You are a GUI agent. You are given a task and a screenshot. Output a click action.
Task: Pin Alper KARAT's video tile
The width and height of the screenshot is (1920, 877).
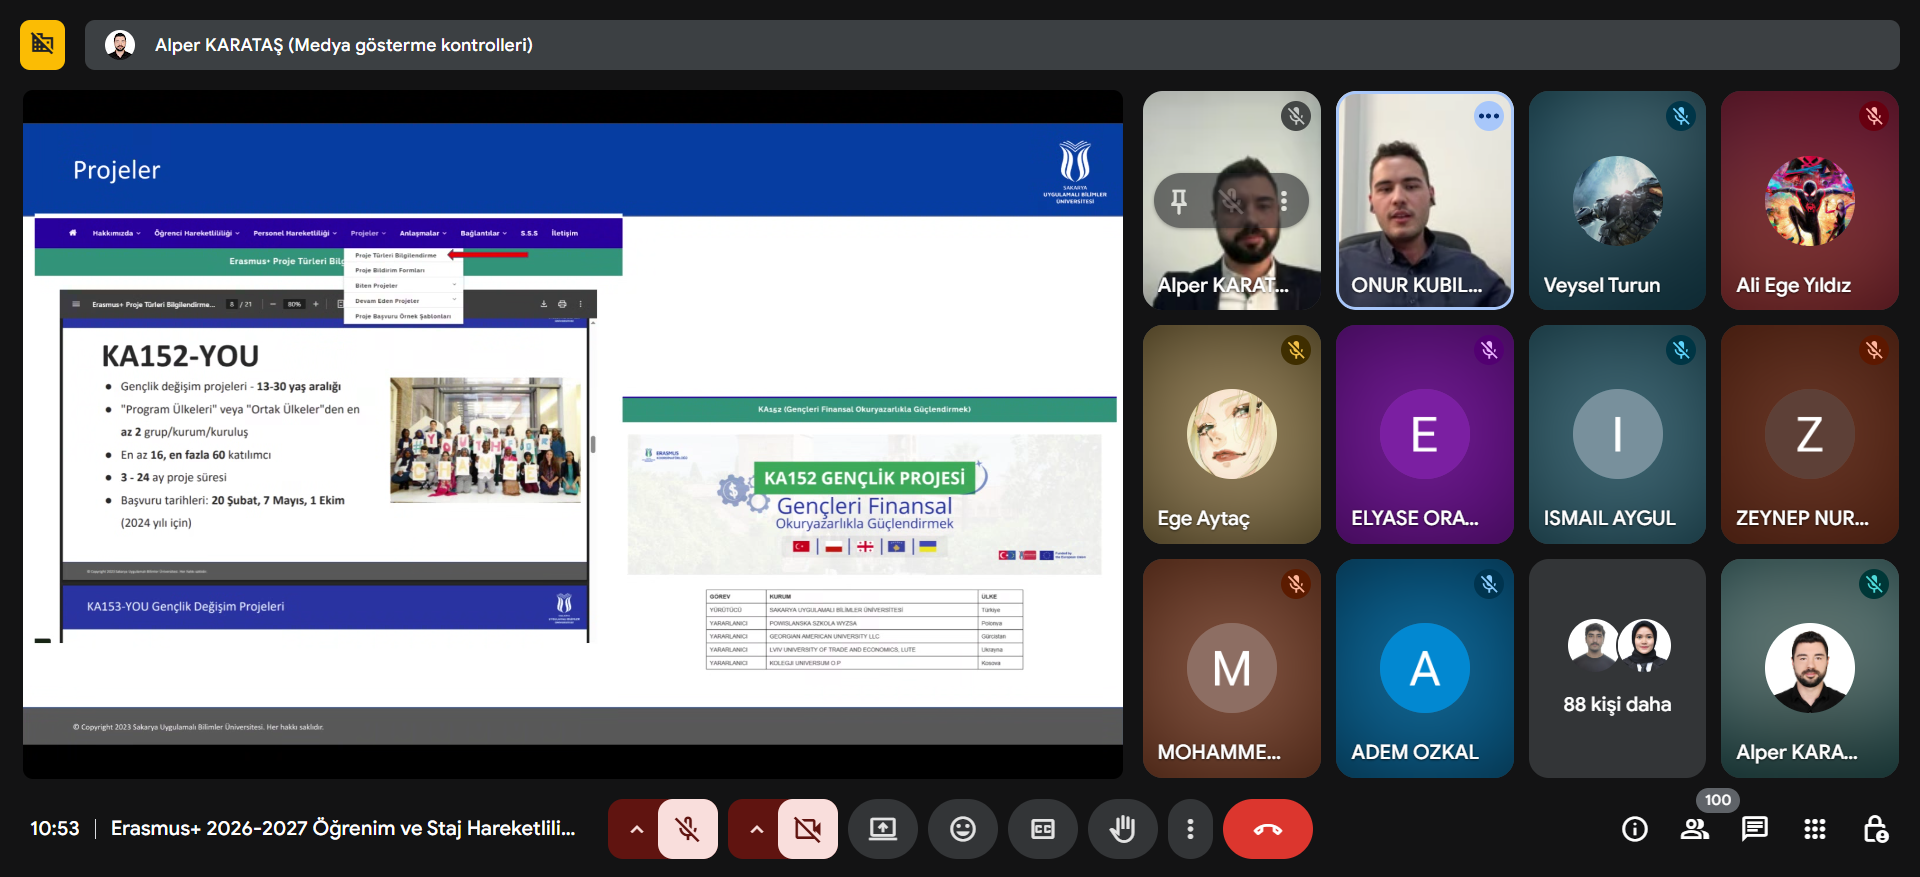pyautogui.click(x=1179, y=201)
